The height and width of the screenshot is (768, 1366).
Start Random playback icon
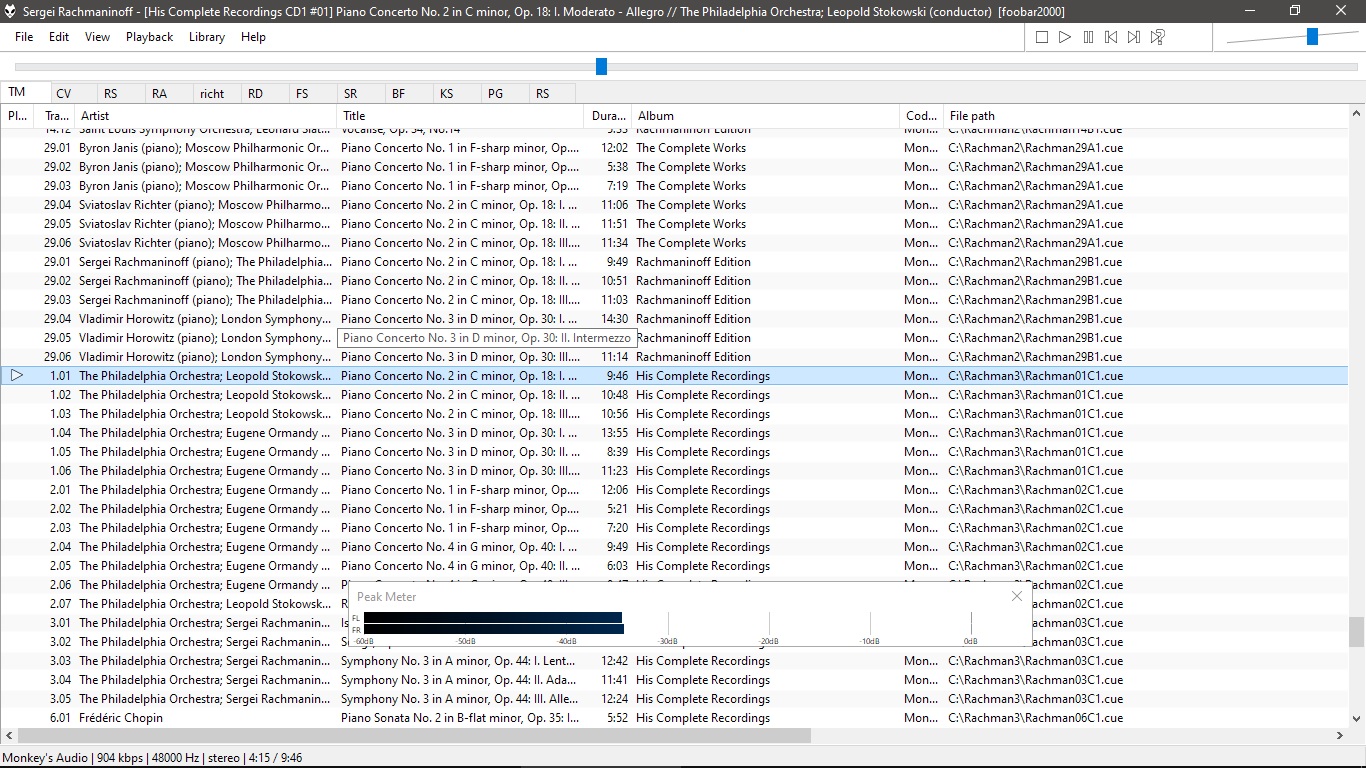click(x=1157, y=37)
